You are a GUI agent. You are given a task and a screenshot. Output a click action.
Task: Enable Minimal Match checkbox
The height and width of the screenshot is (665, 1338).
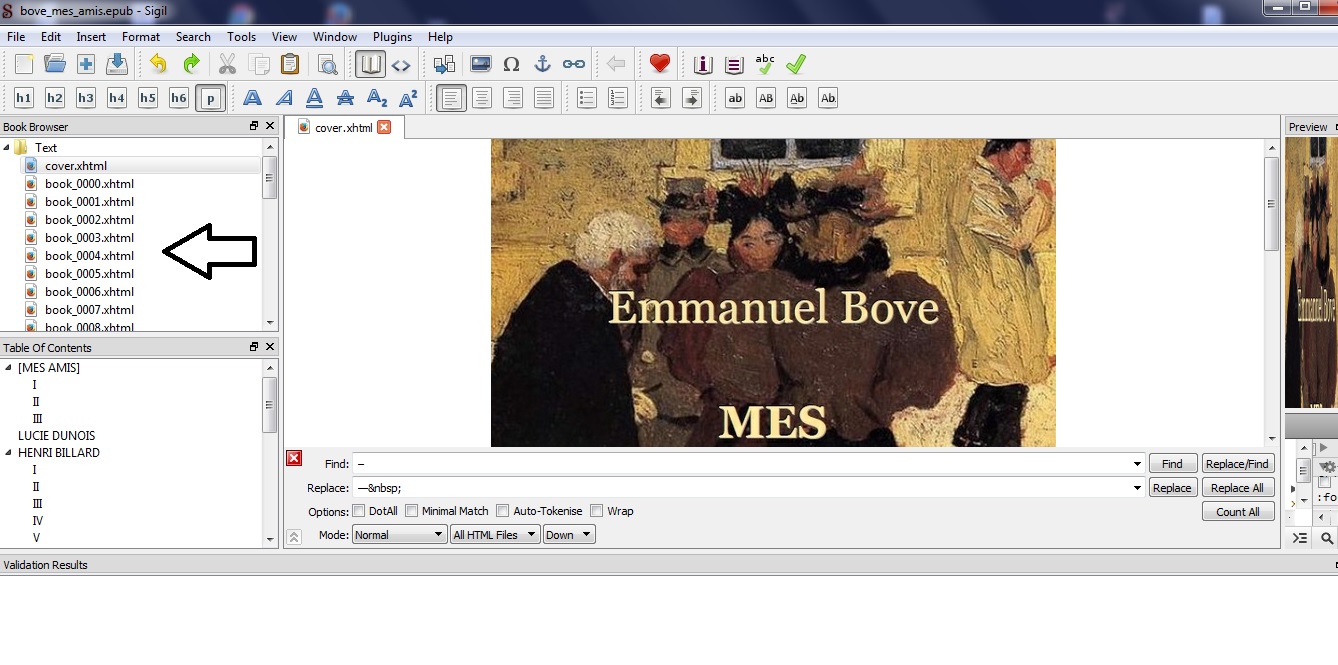pyautogui.click(x=411, y=511)
